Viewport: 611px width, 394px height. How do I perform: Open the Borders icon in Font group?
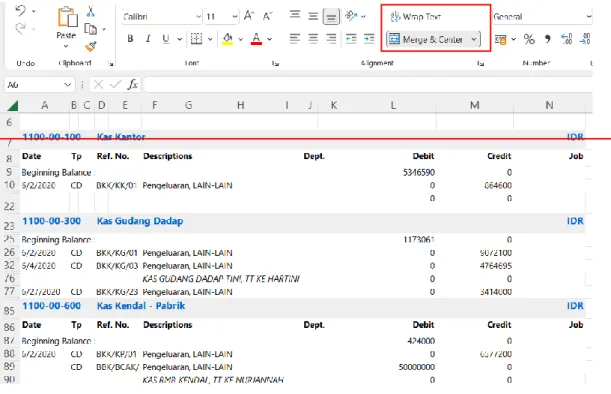coord(196,39)
